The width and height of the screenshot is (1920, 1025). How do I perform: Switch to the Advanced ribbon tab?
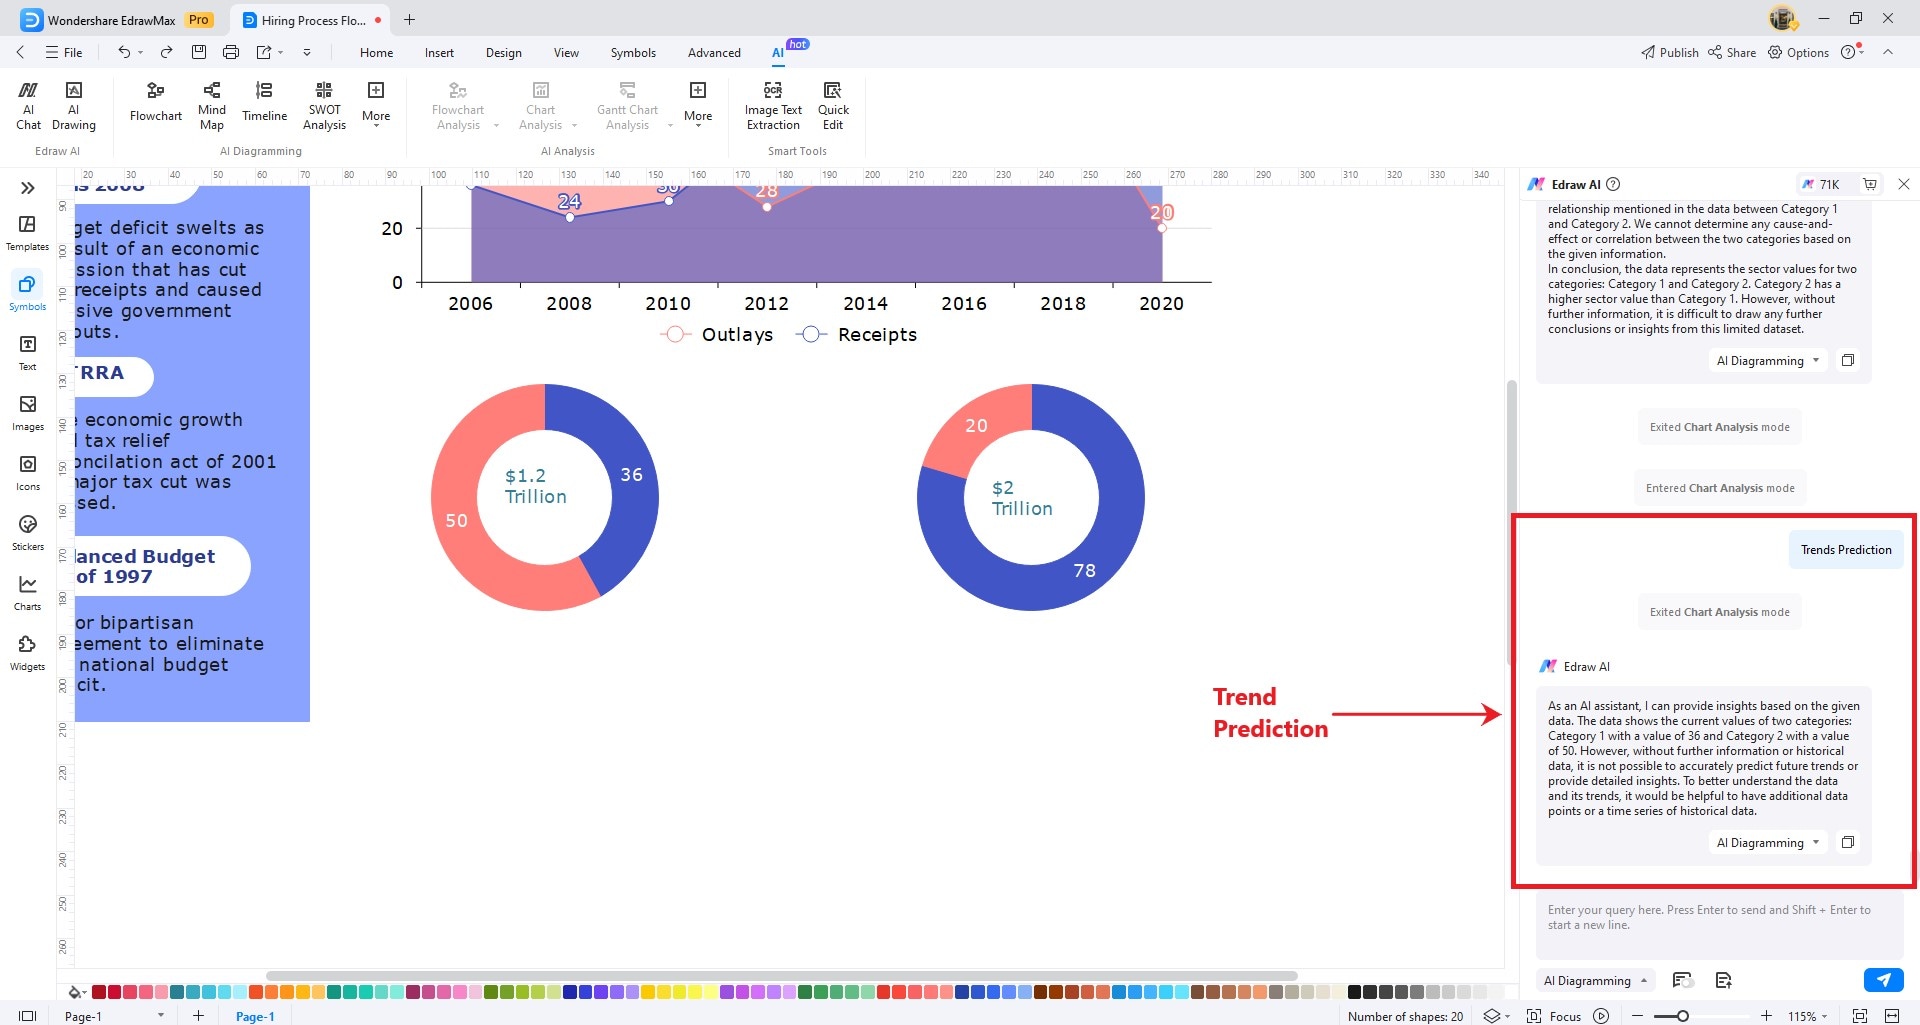tap(714, 52)
